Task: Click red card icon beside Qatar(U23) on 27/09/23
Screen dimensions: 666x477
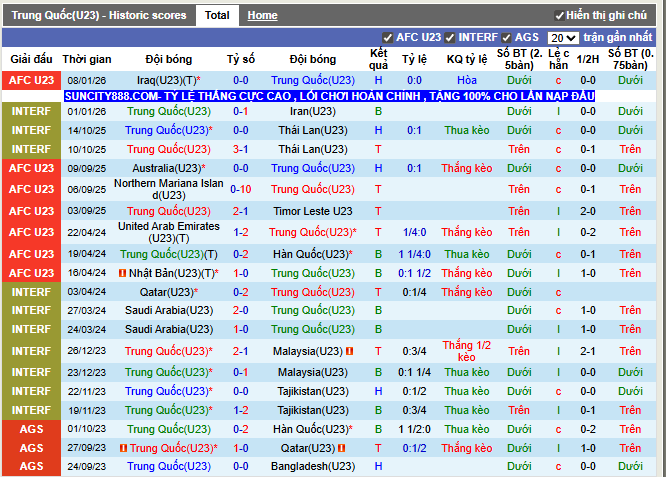Action: tap(341, 448)
